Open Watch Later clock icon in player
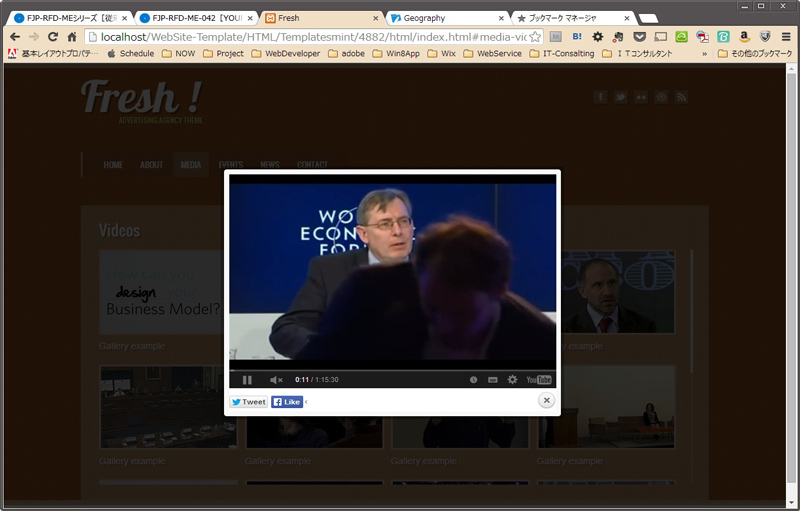 click(473, 379)
